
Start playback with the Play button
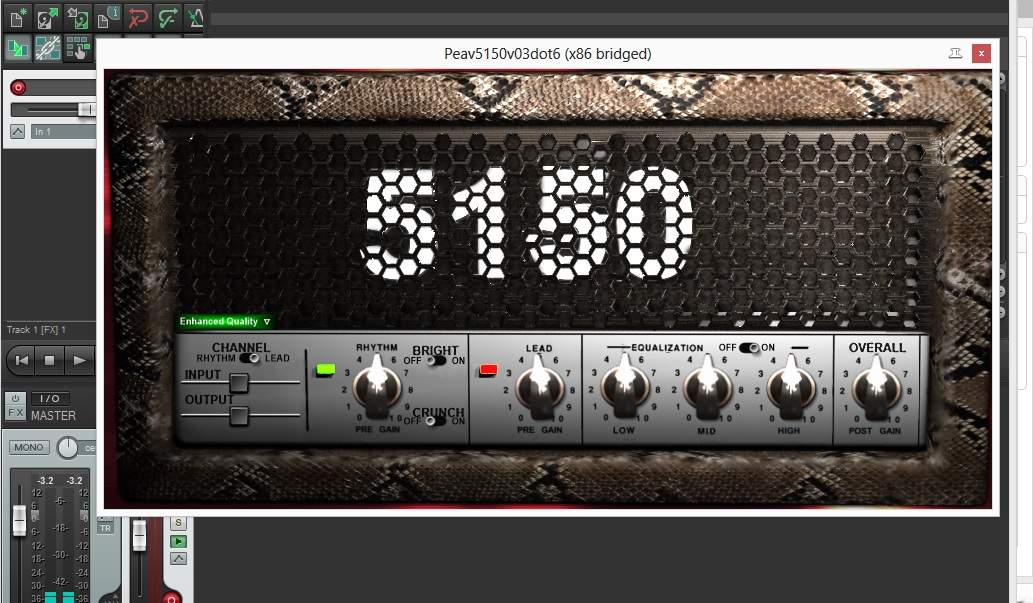point(79,360)
